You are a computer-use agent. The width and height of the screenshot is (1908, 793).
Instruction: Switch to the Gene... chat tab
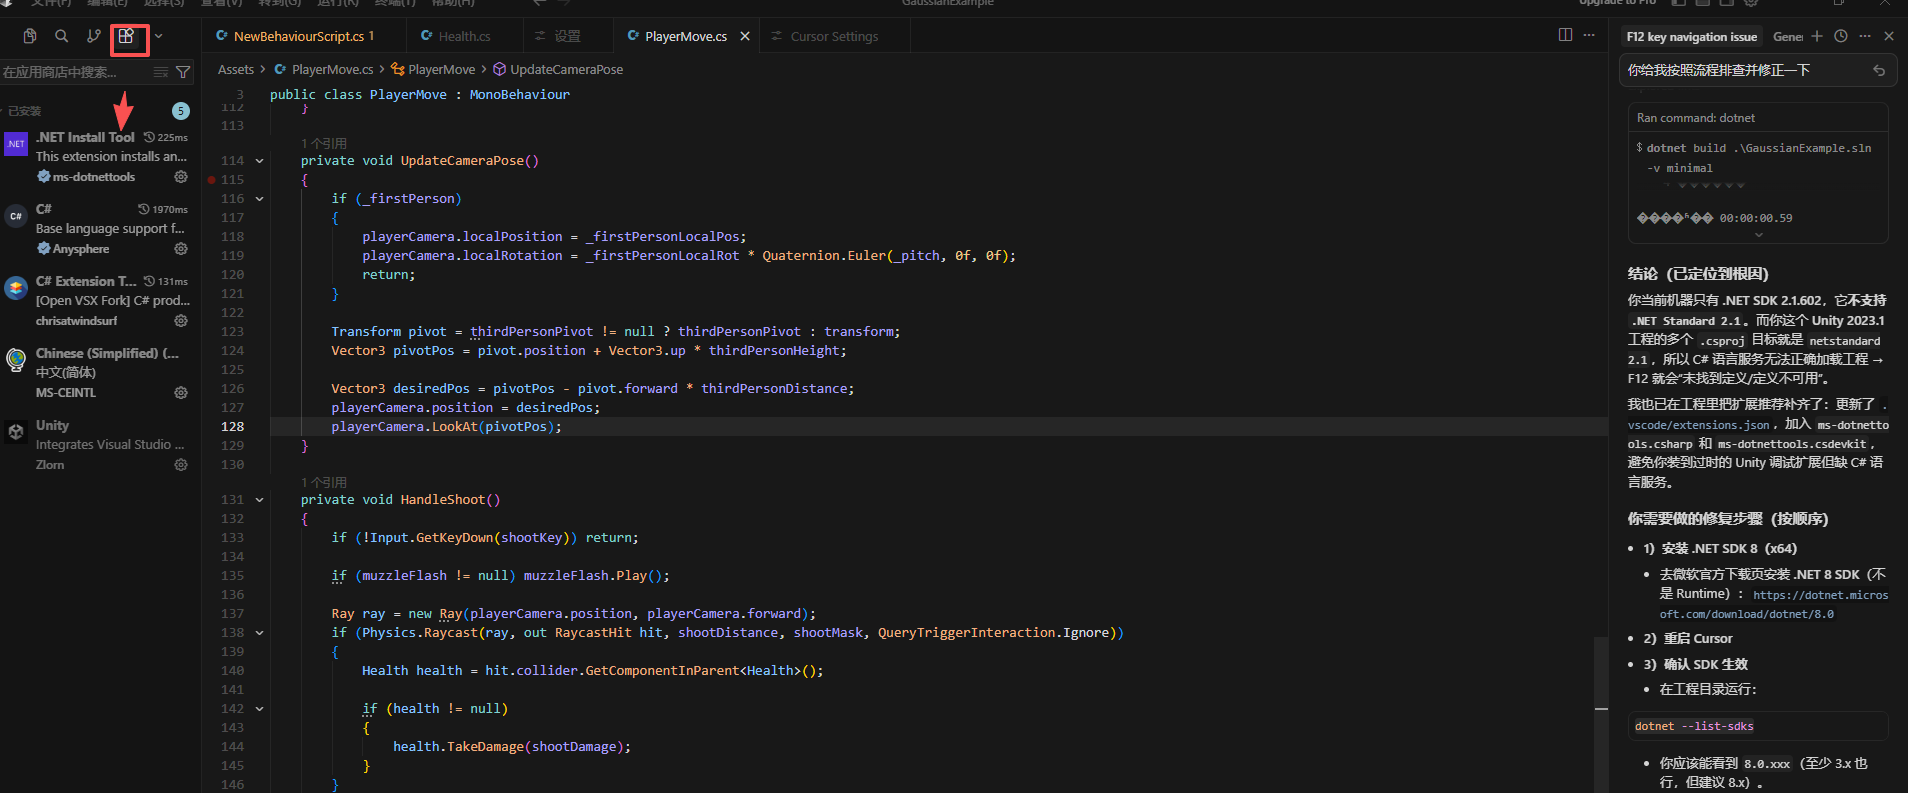tap(1787, 37)
